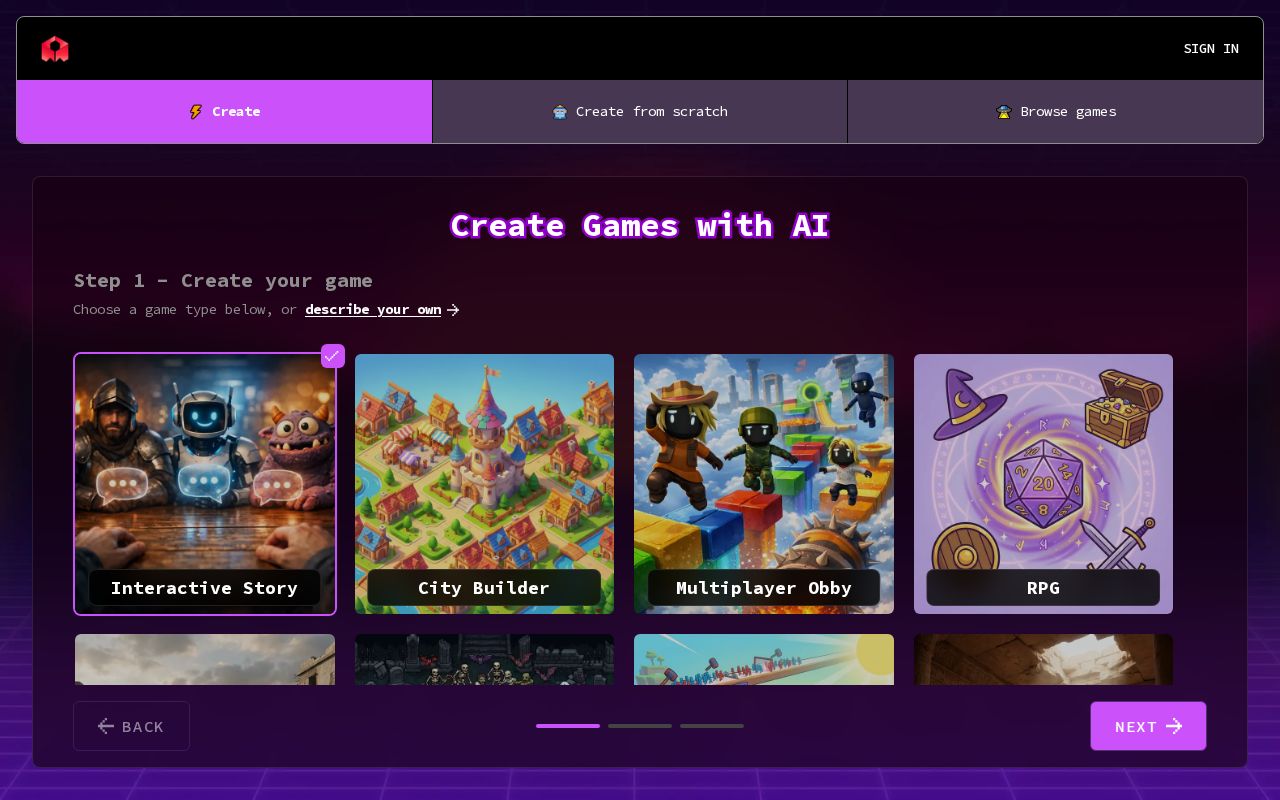Select the City Builder game type
The width and height of the screenshot is (1280, 800).
coord(484,483)
